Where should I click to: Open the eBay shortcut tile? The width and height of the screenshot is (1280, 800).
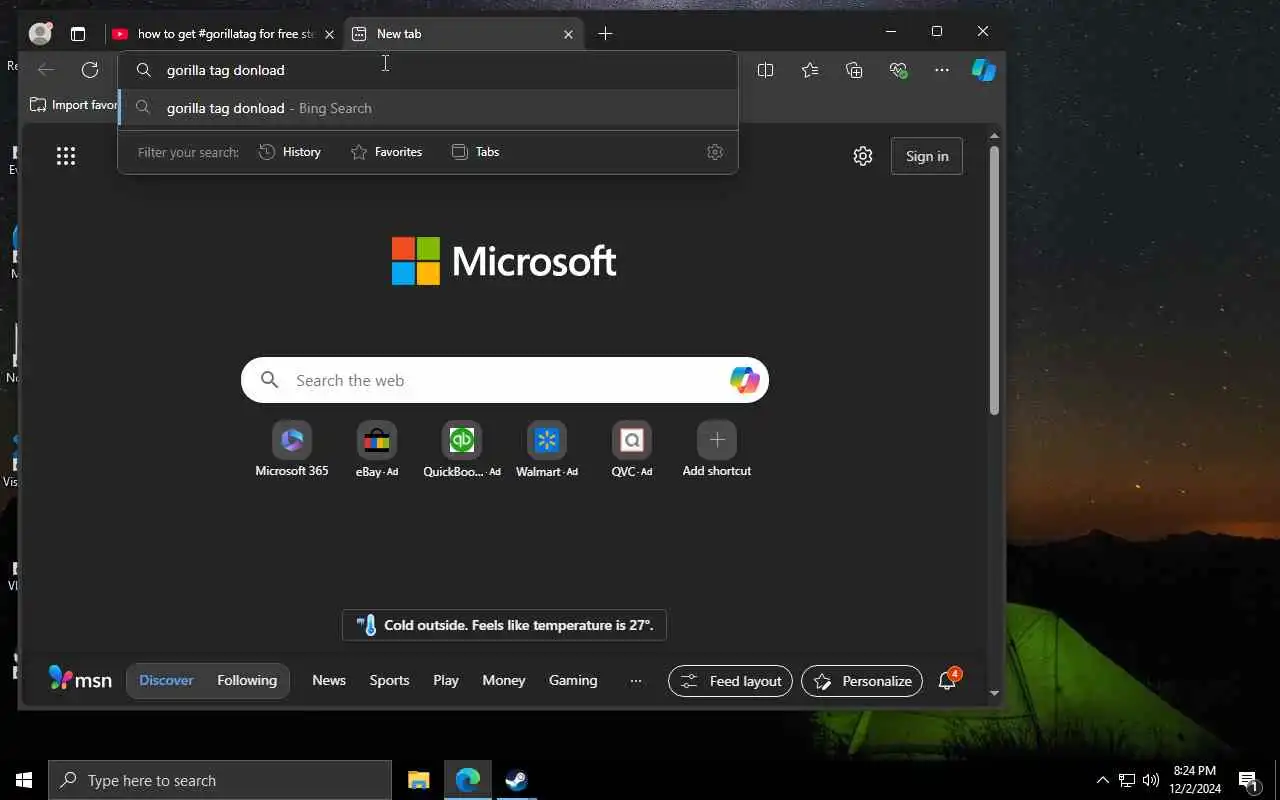pos(377,449)
